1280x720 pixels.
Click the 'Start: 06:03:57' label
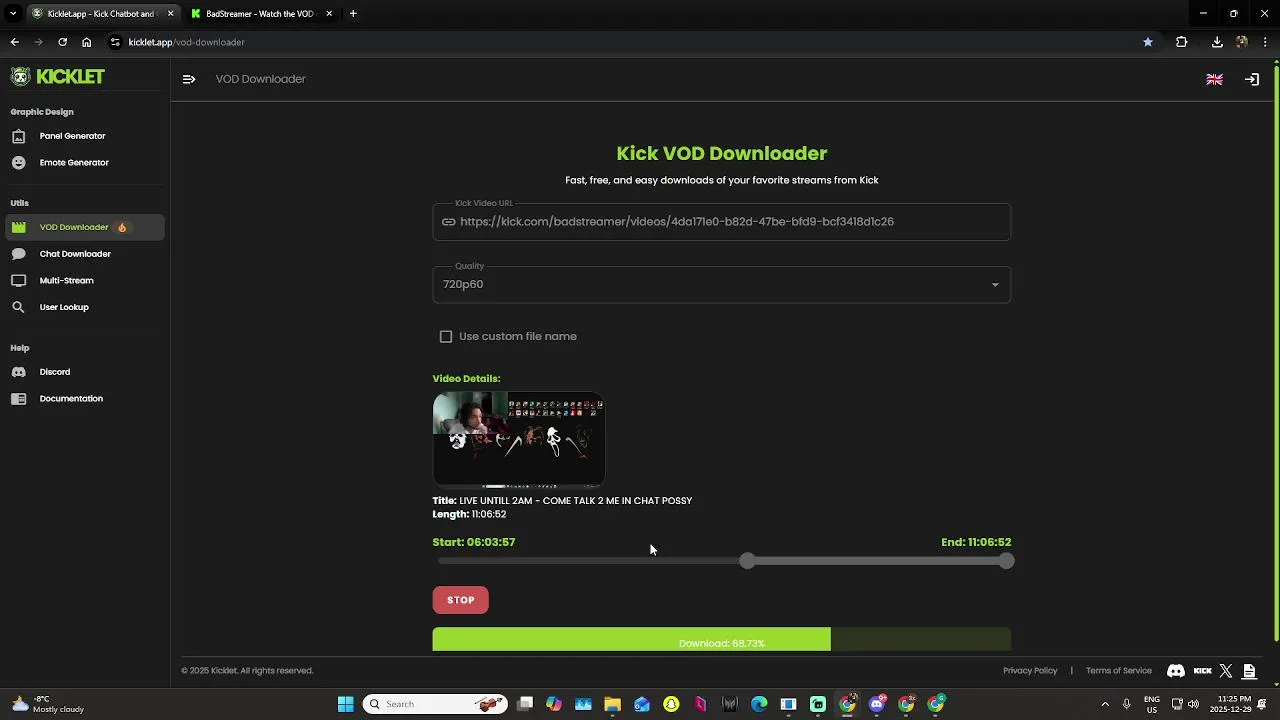coord(474,542)
